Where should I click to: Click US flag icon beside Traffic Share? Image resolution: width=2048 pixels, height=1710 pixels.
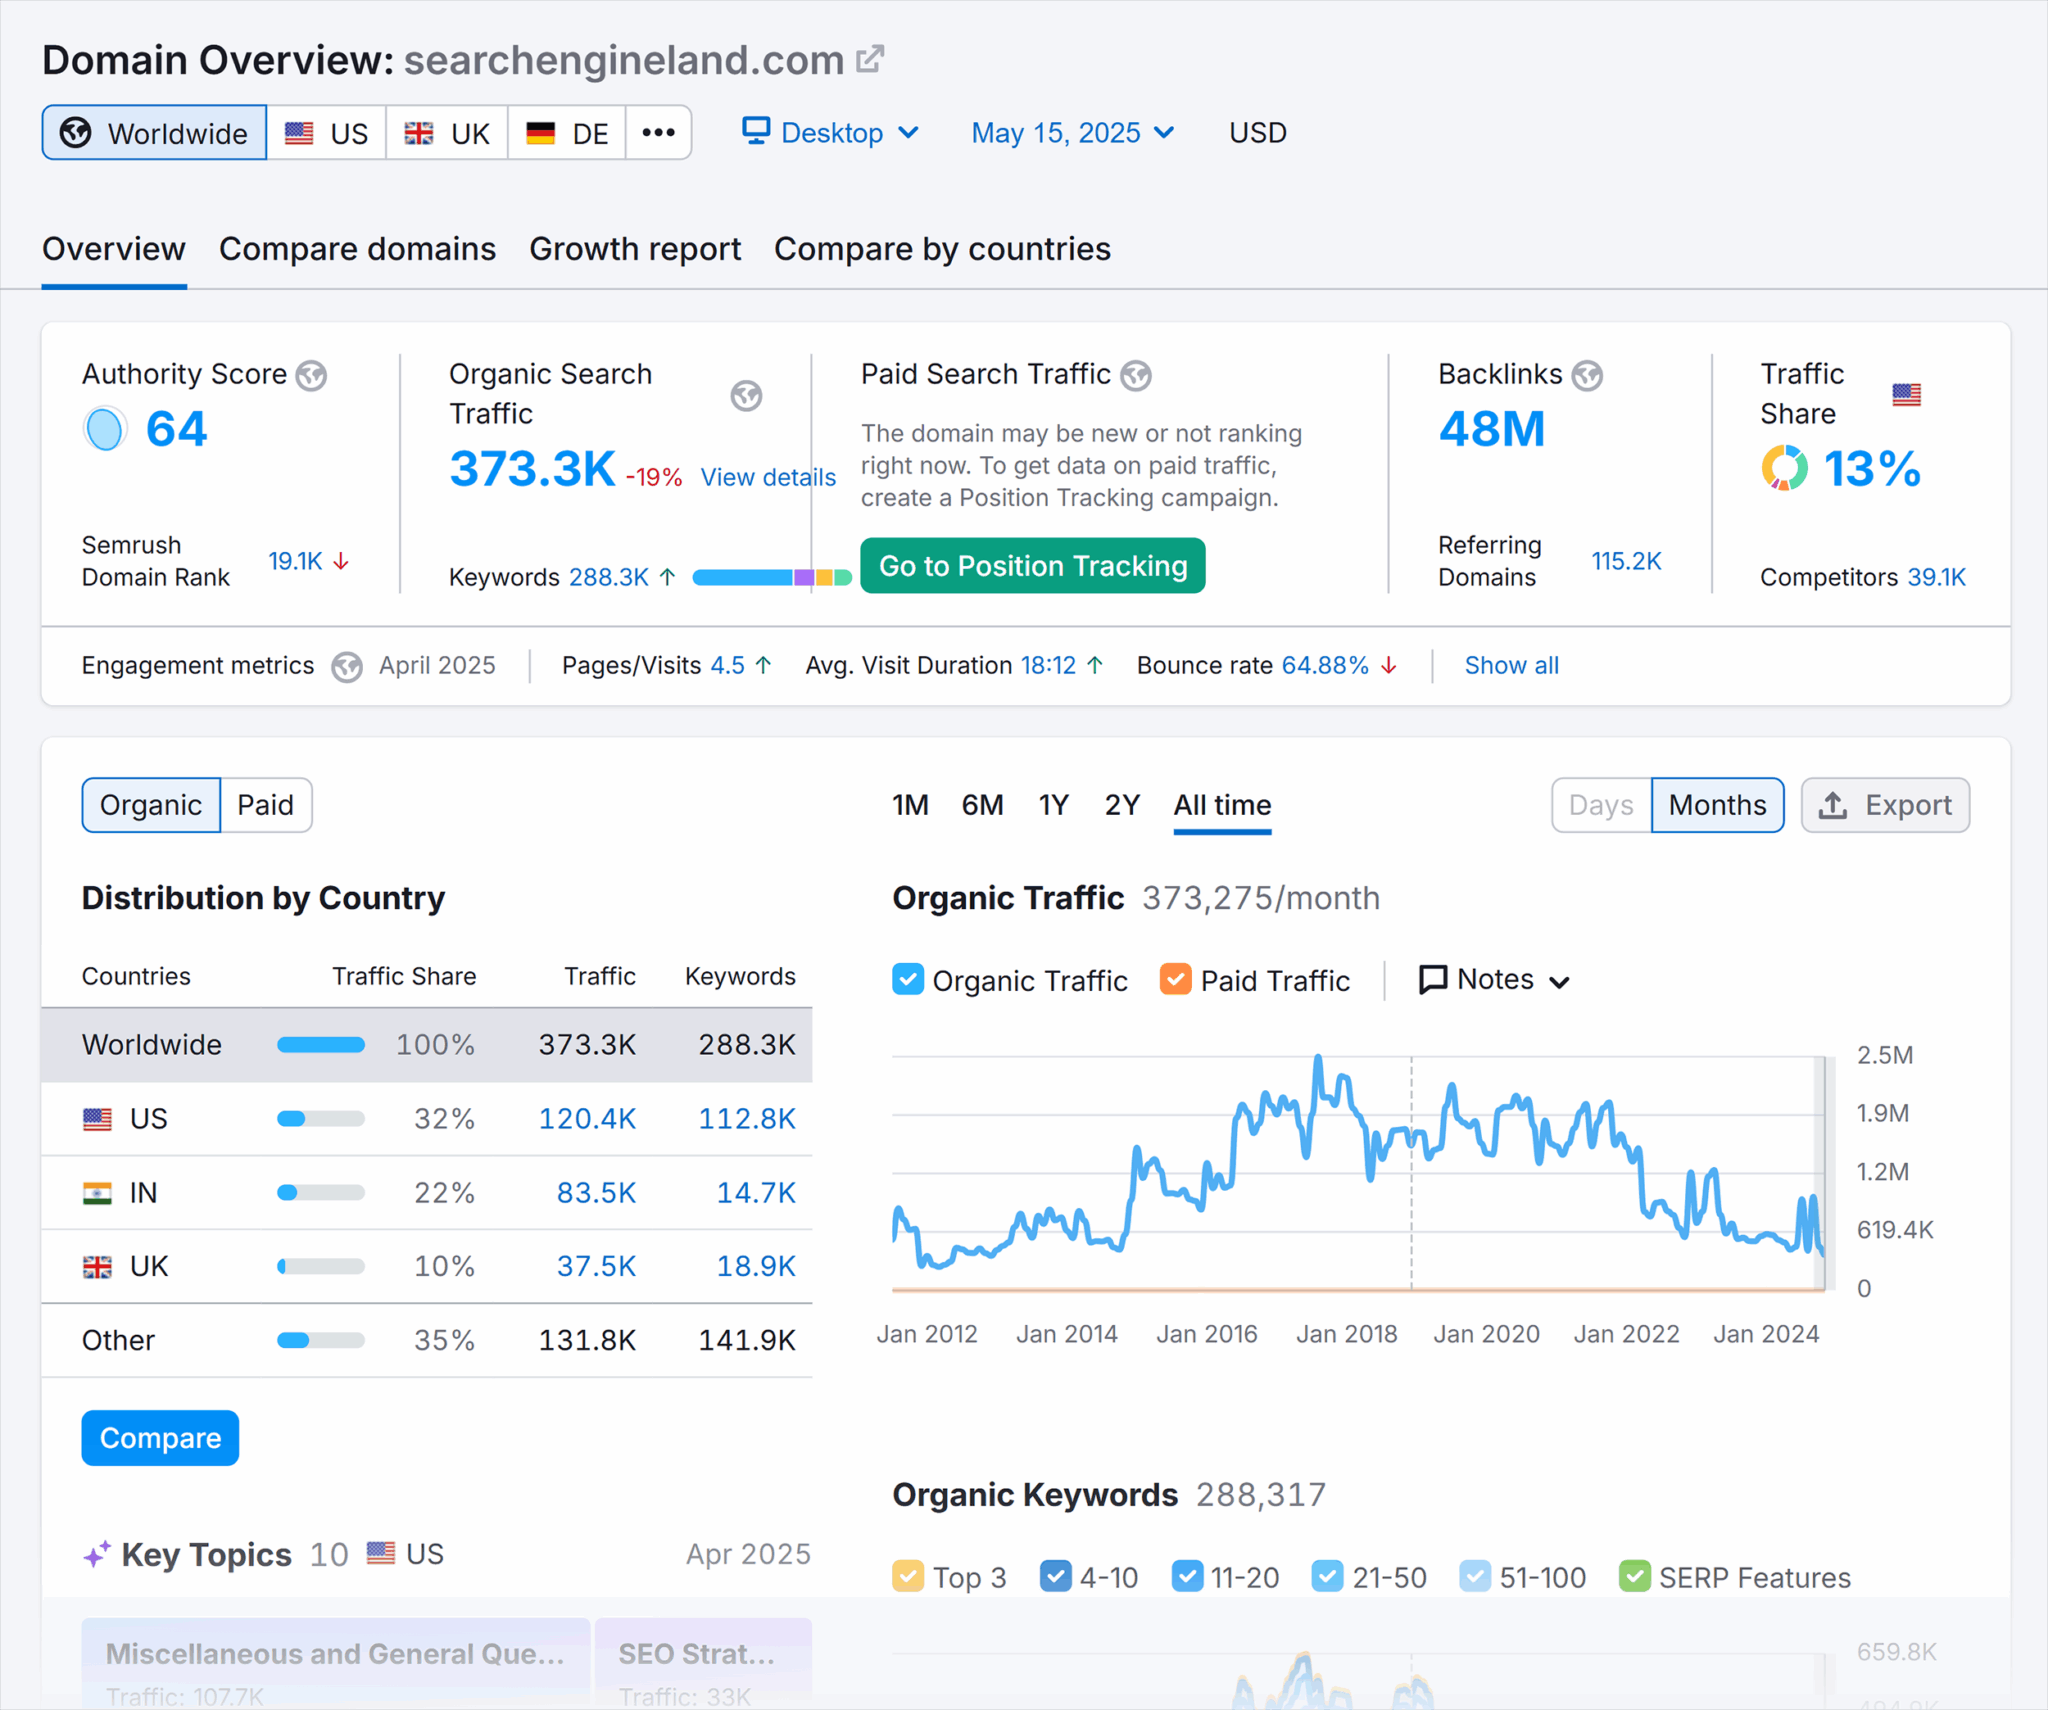1906,394
